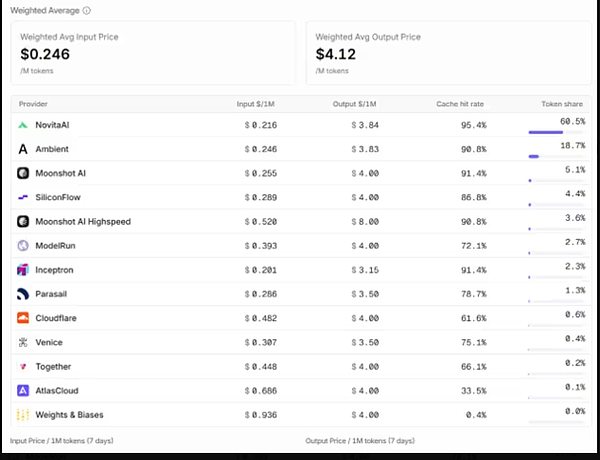
Task: Open the NovitaAI provider name
Action: click(52, 125)
